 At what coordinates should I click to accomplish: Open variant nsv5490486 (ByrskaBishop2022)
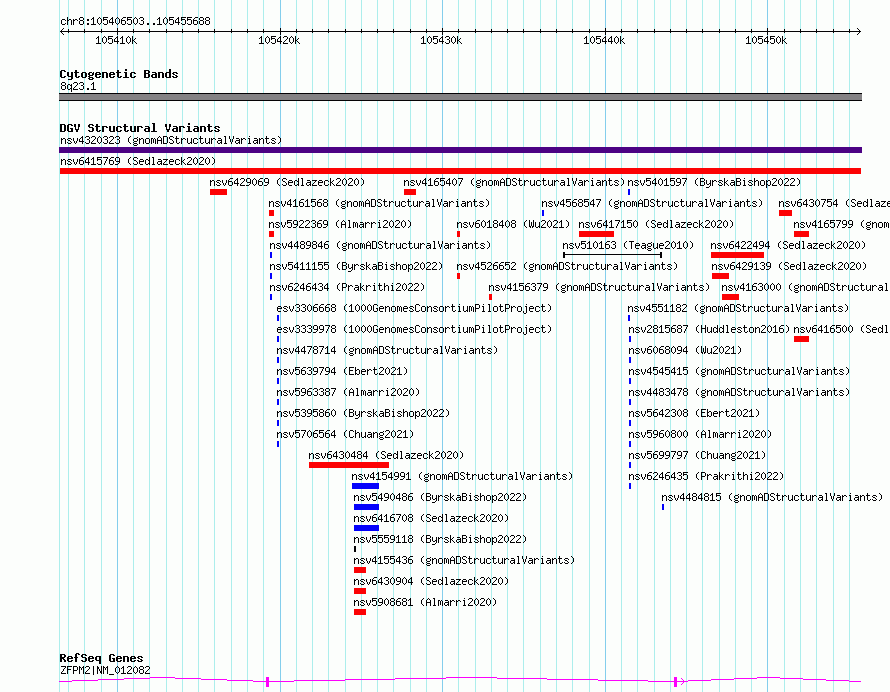(x=440, y=497)
